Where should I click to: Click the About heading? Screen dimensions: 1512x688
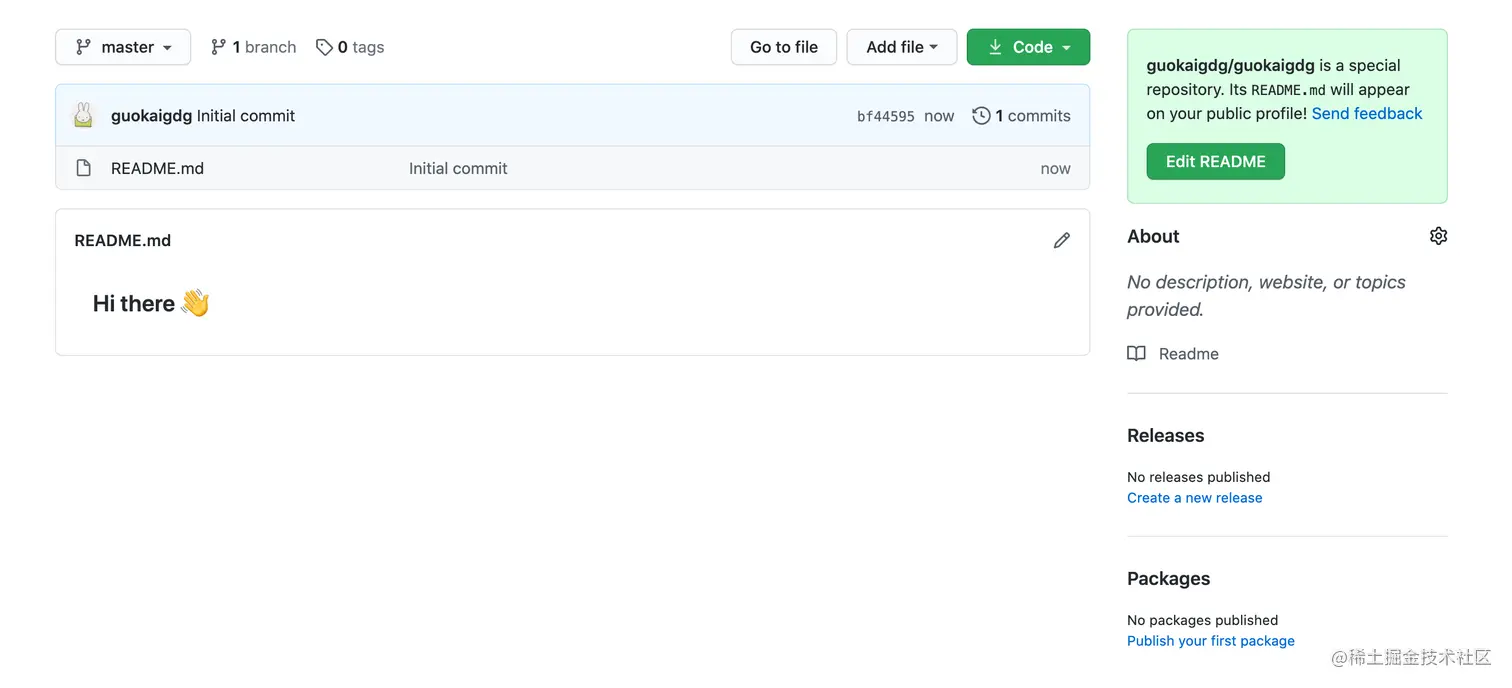[1153, 236]
